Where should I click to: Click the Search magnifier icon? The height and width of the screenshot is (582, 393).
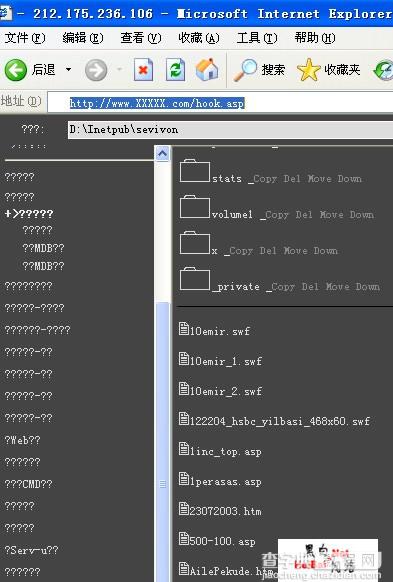click(x=245, y=70)
